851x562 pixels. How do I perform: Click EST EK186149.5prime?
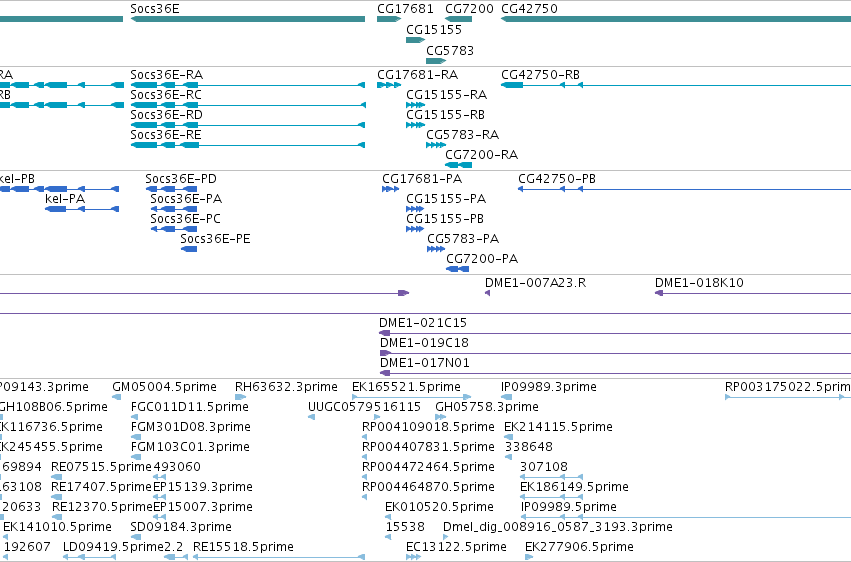[x=574, y=487]
